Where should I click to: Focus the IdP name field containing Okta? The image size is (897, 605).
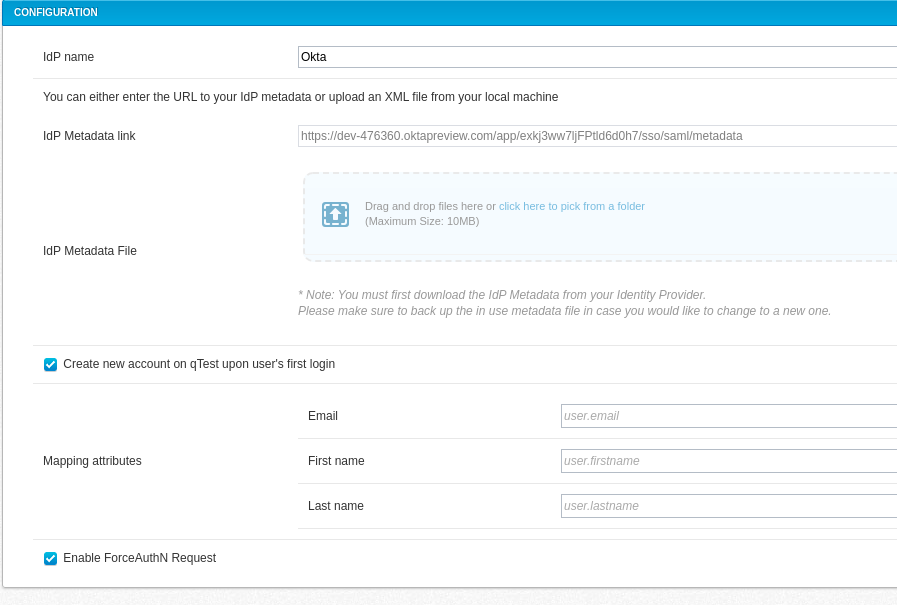click(x=597, y=57)
